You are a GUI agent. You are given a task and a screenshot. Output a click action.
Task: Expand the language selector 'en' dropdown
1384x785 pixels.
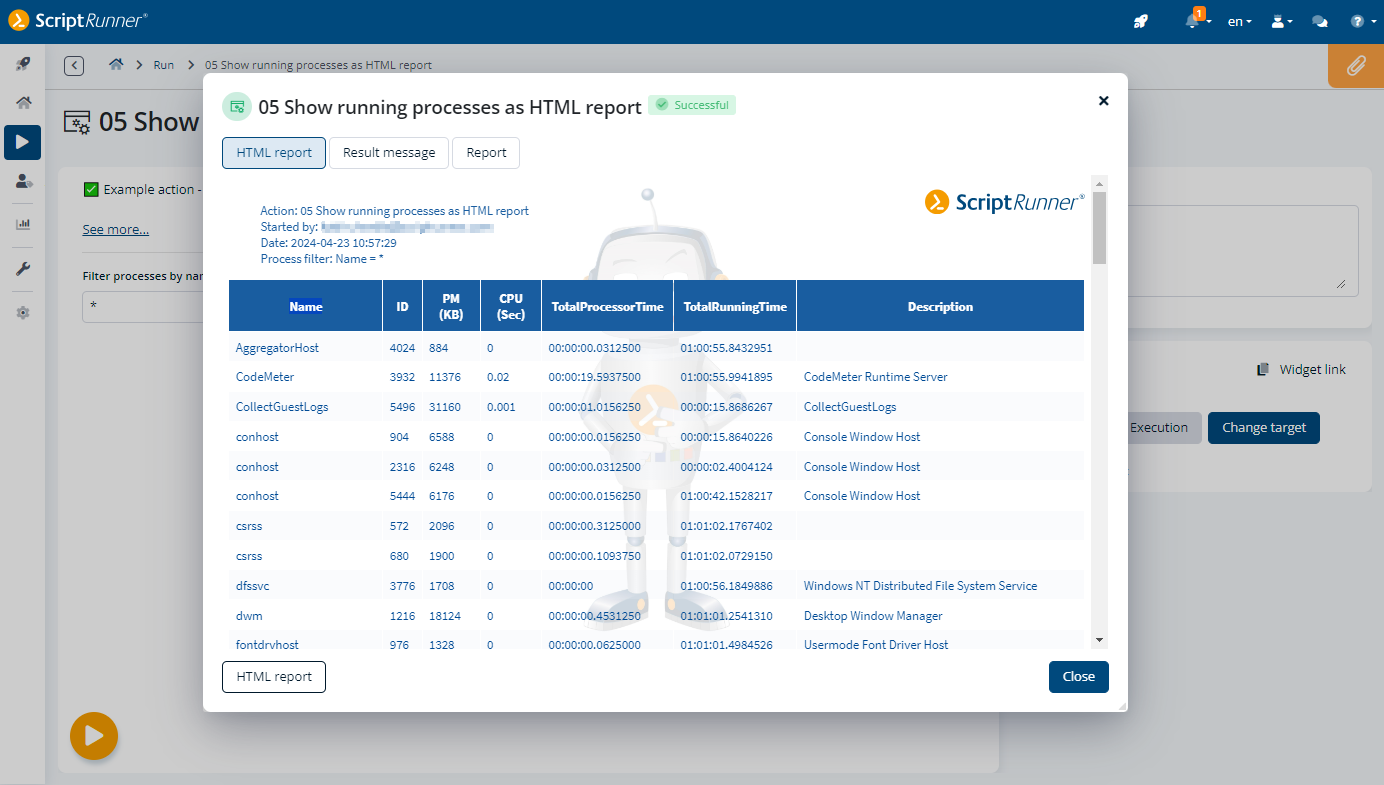(1239, 21)
